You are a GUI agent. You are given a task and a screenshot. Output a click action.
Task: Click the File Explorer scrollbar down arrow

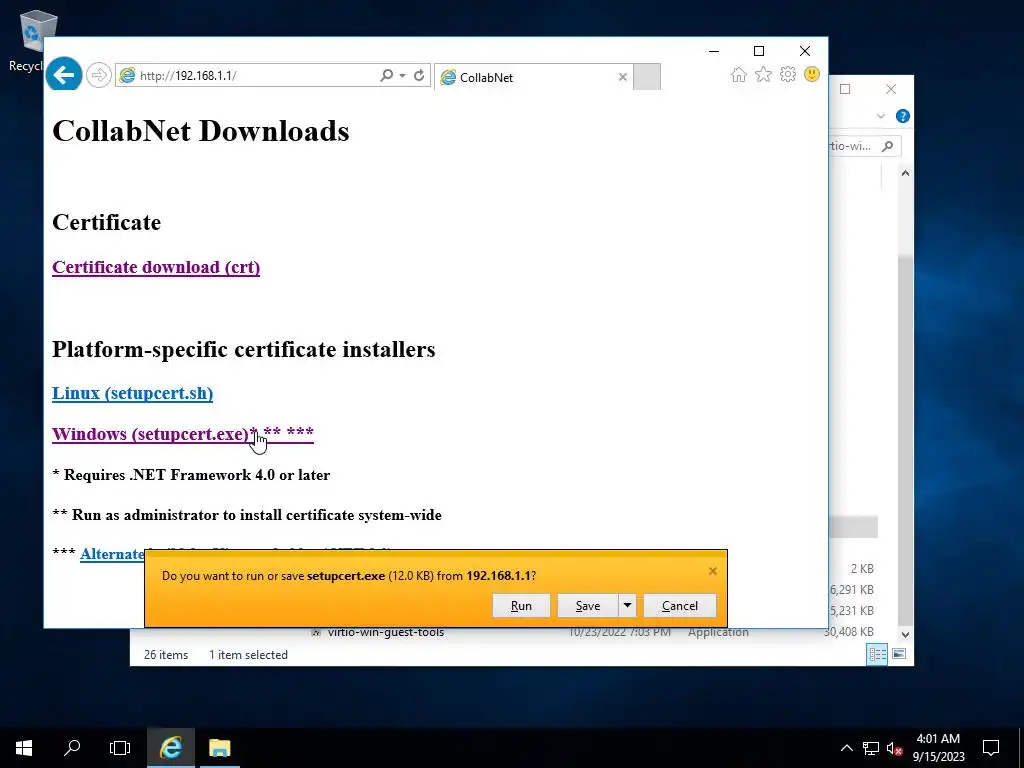tap(905, 634)
